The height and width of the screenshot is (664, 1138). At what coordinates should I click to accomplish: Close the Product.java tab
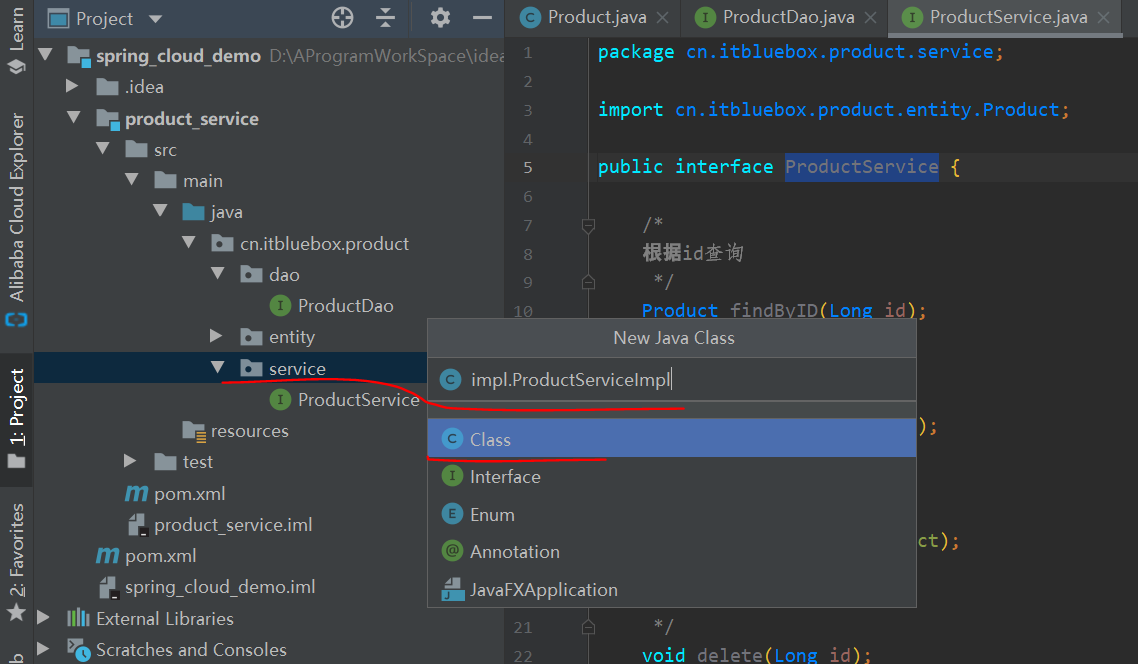click(663, 18)
